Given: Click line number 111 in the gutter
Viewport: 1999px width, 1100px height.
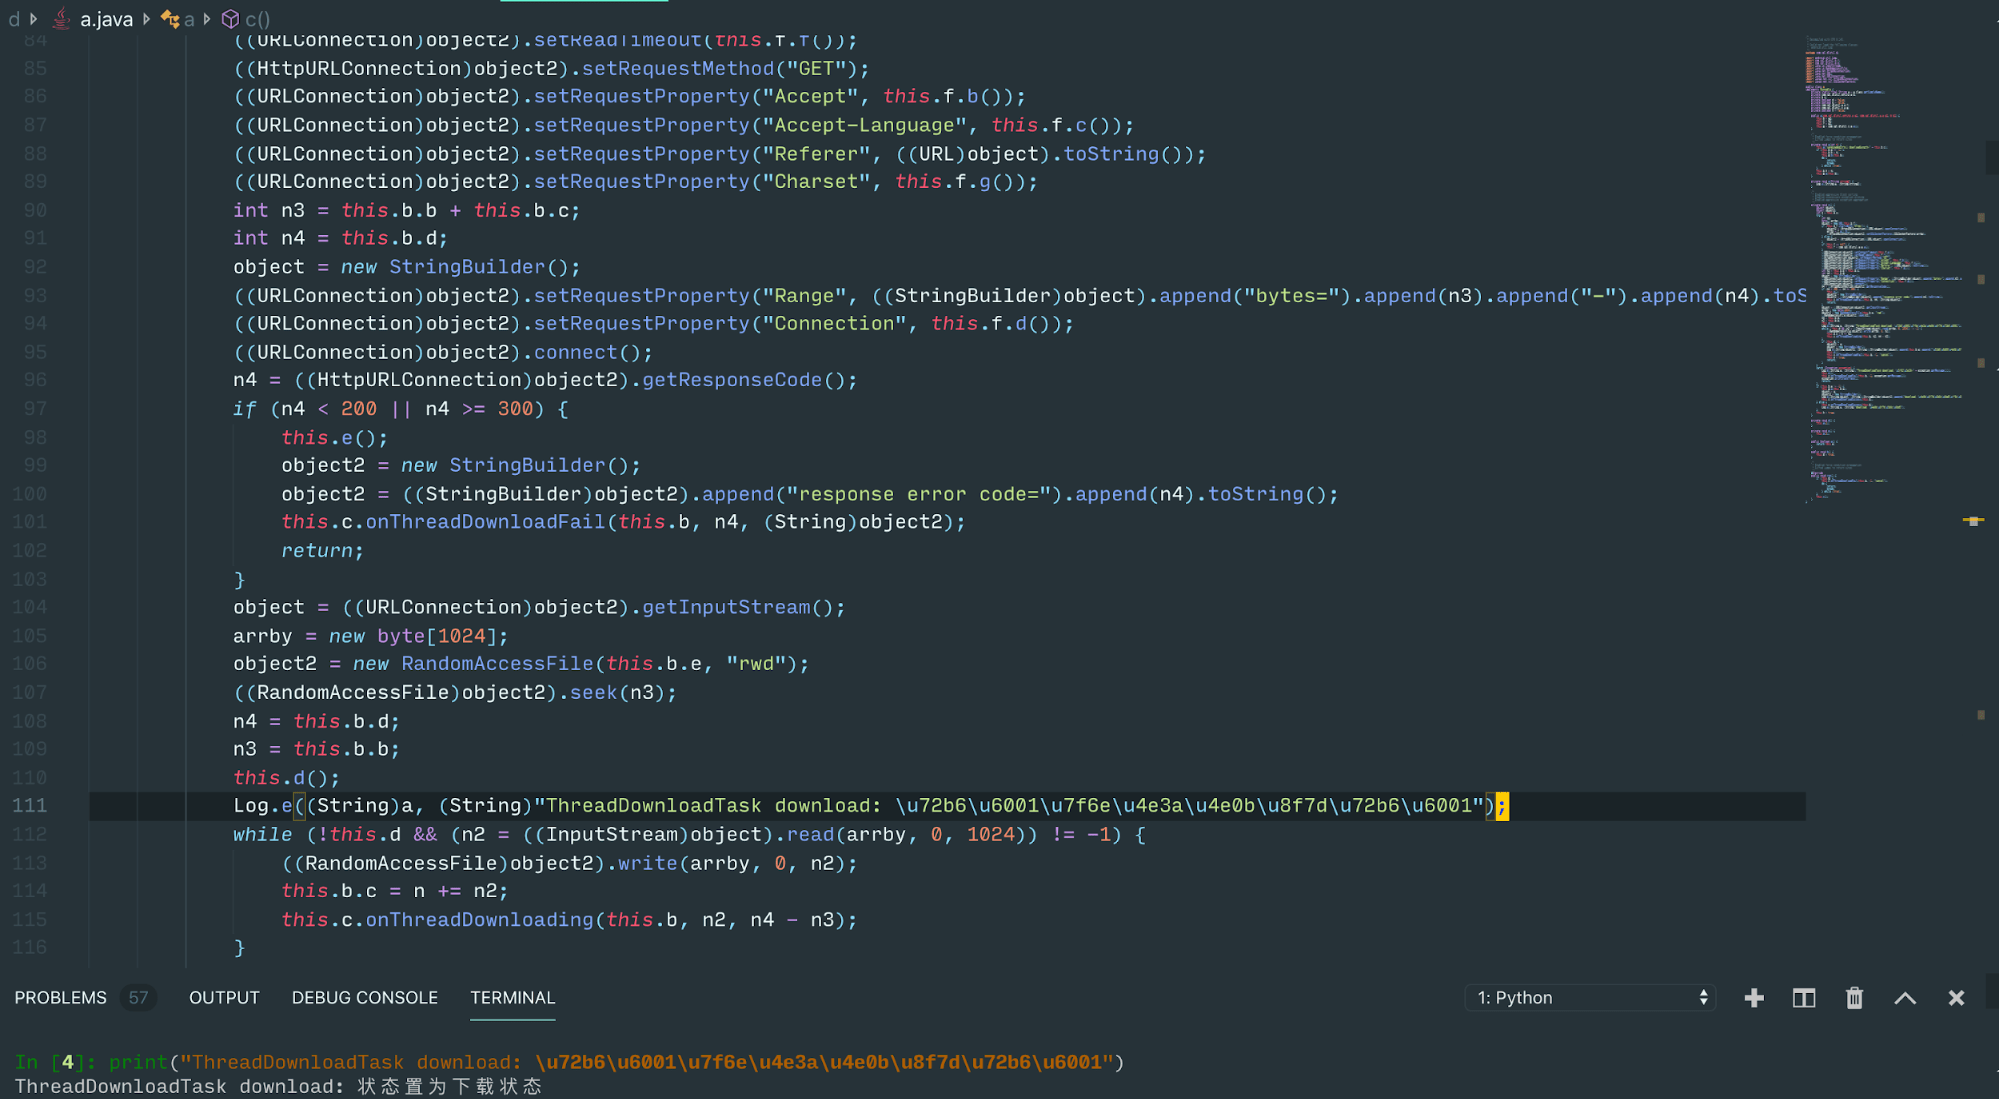Looking at the screenshot, I should 30,806.
